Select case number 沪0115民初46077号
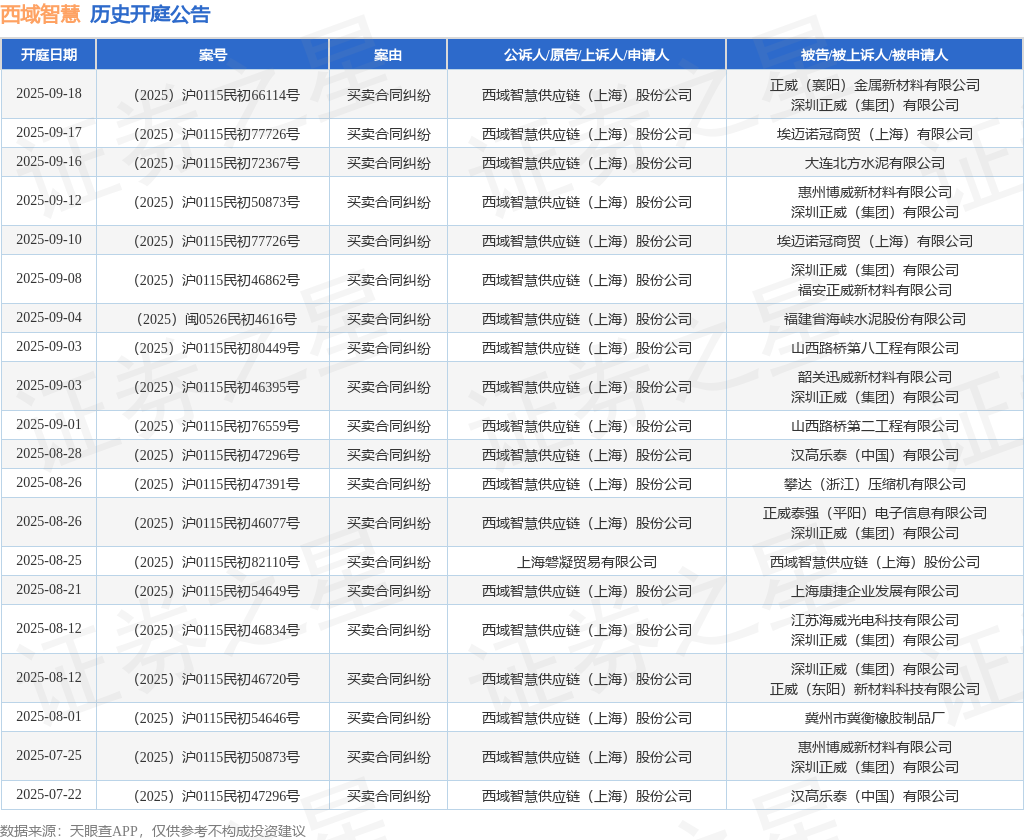Image resolution: width=1024 pixels, height=840 pixels. click(216, 523)
